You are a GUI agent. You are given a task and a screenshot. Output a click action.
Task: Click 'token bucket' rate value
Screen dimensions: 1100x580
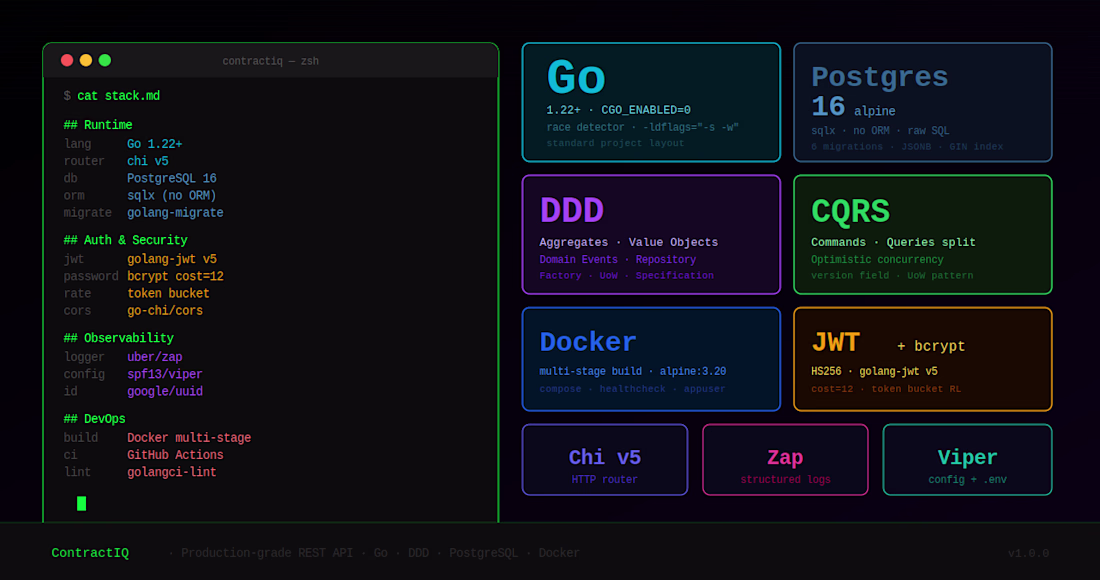[x=168, y=293]
